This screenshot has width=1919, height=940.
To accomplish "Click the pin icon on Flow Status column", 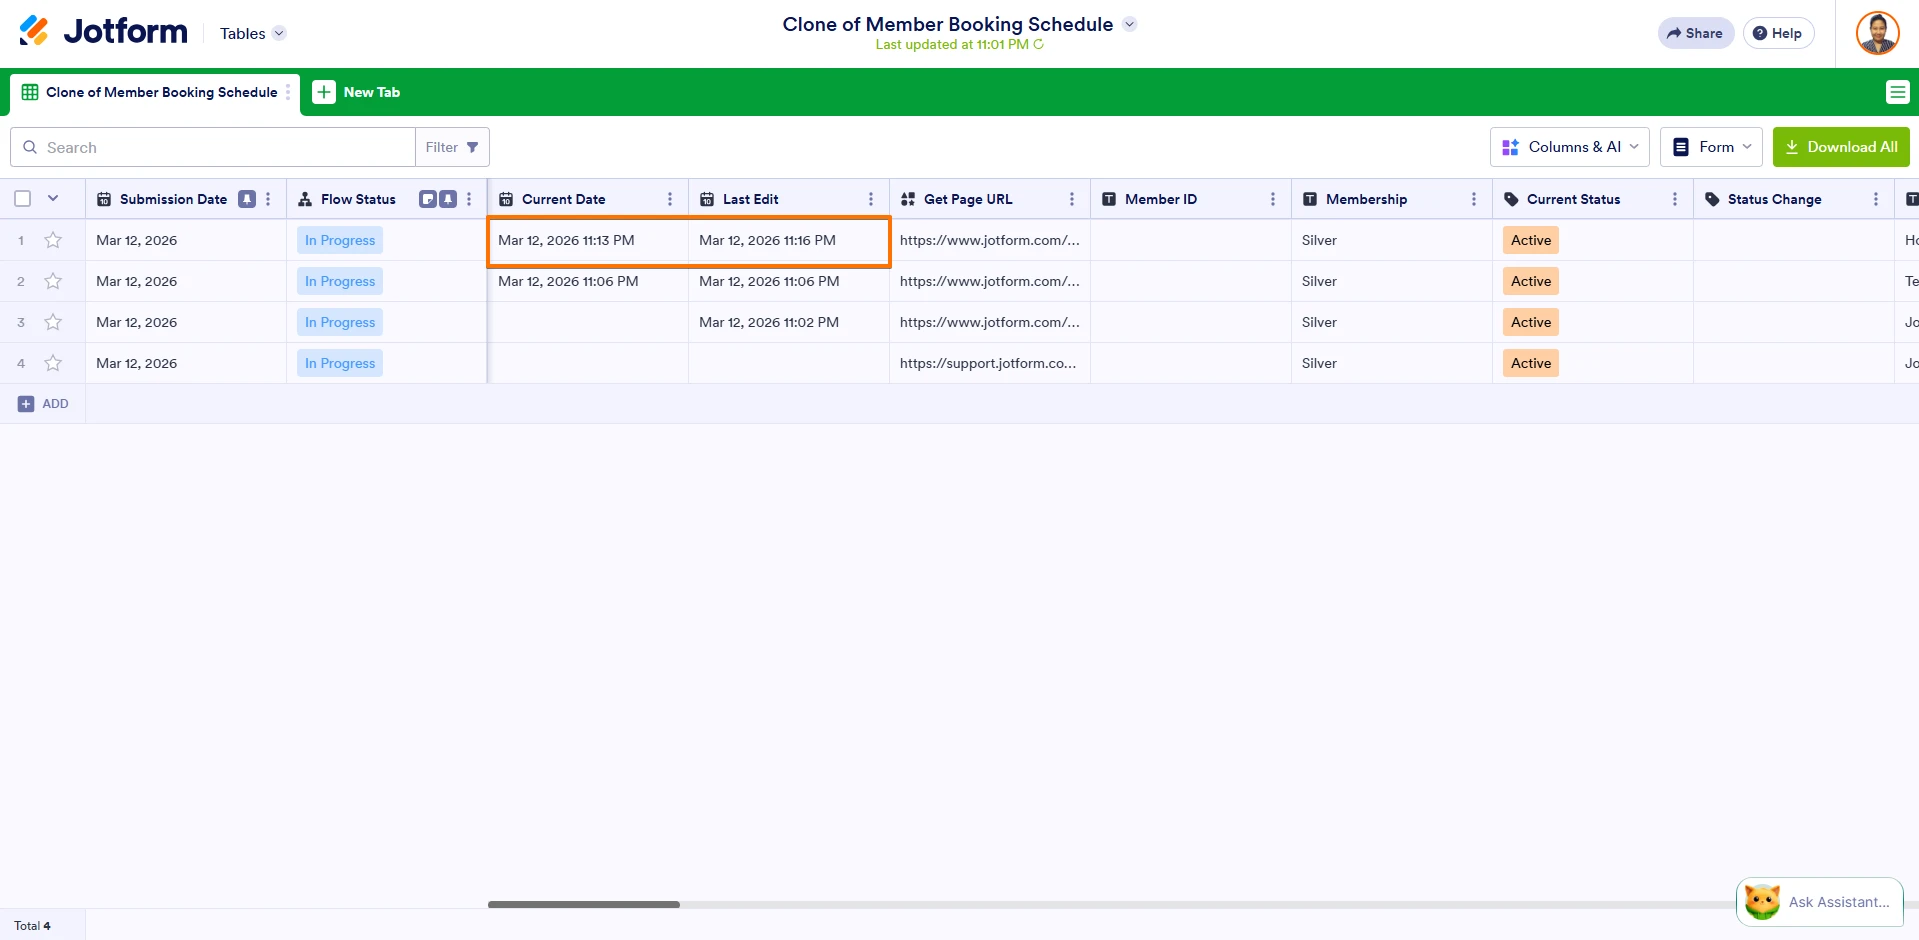I will coord(447,199).
